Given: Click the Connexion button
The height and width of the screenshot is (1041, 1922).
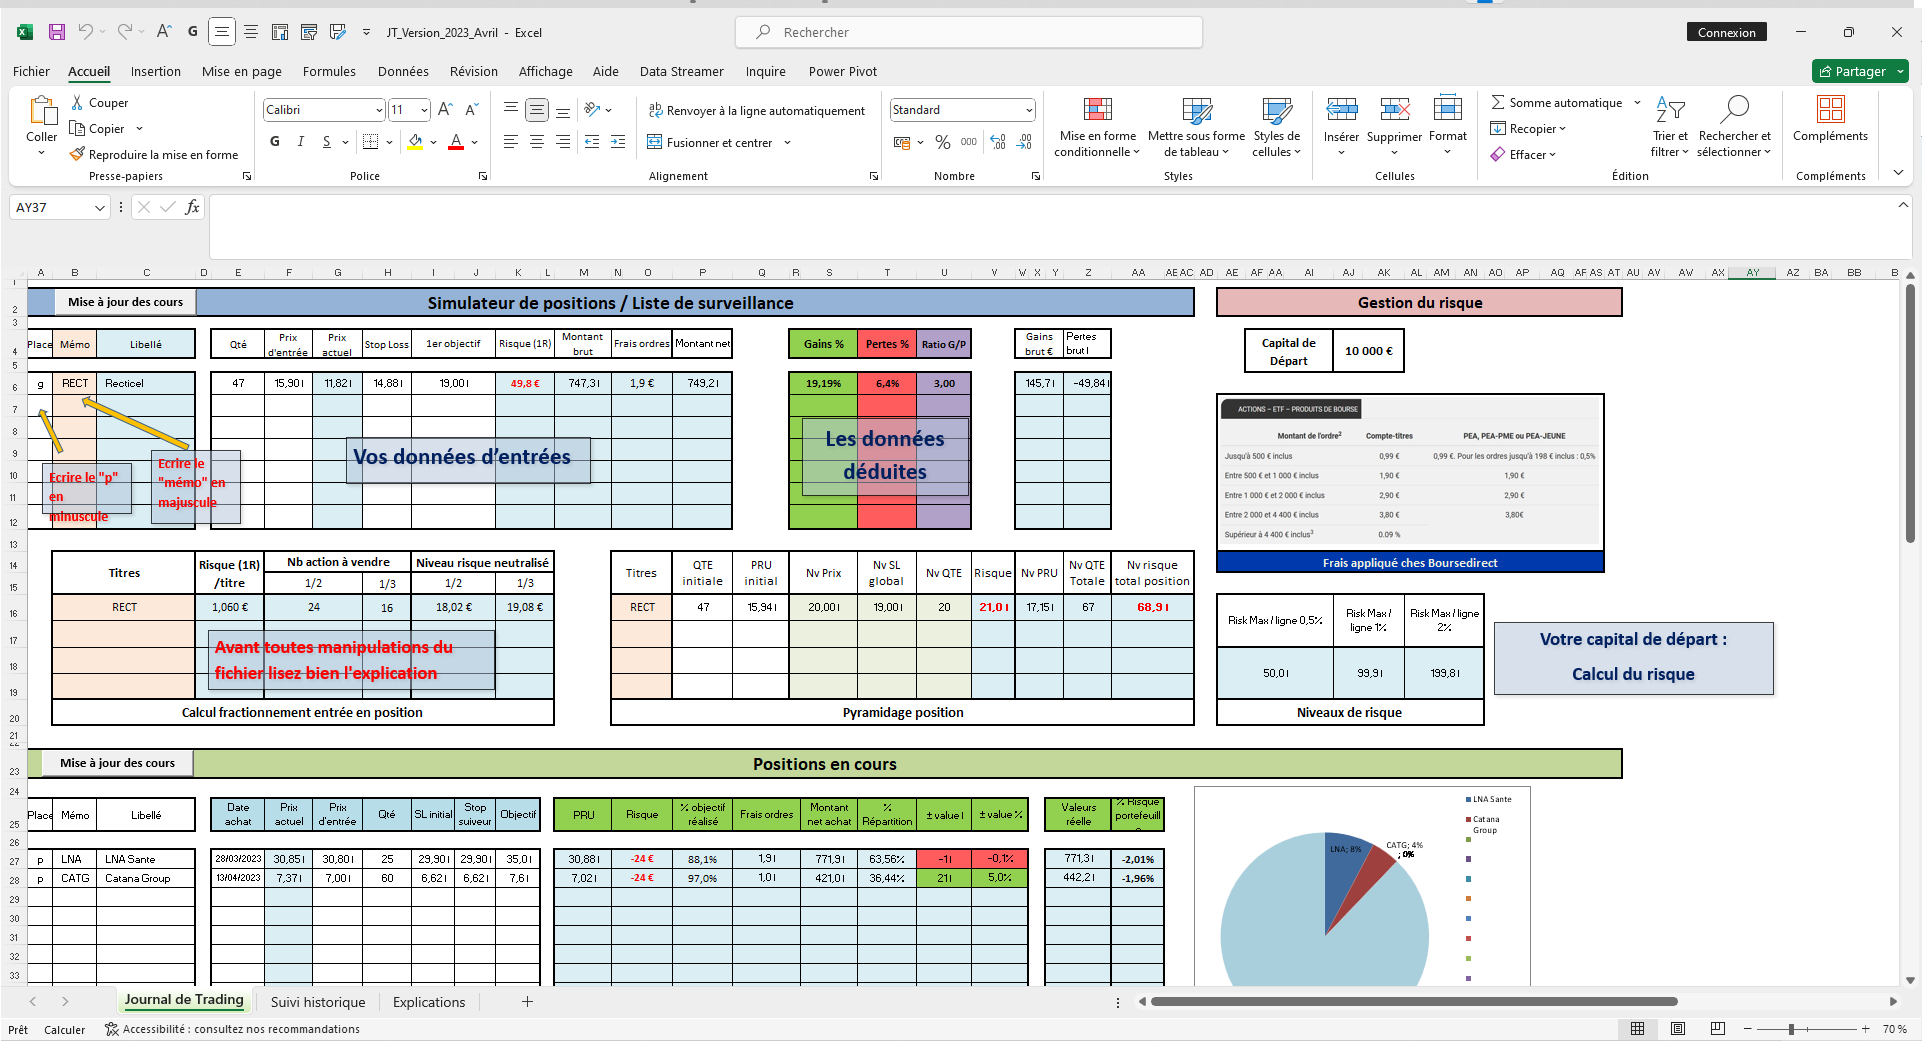Looking at the screenshot, I should [1727, 32].
